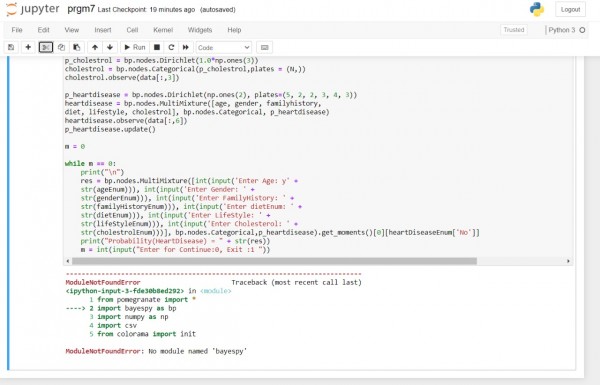600x385 pixels.
Task: Click the Trusted notebook indicator
Action: pos(514,30)
